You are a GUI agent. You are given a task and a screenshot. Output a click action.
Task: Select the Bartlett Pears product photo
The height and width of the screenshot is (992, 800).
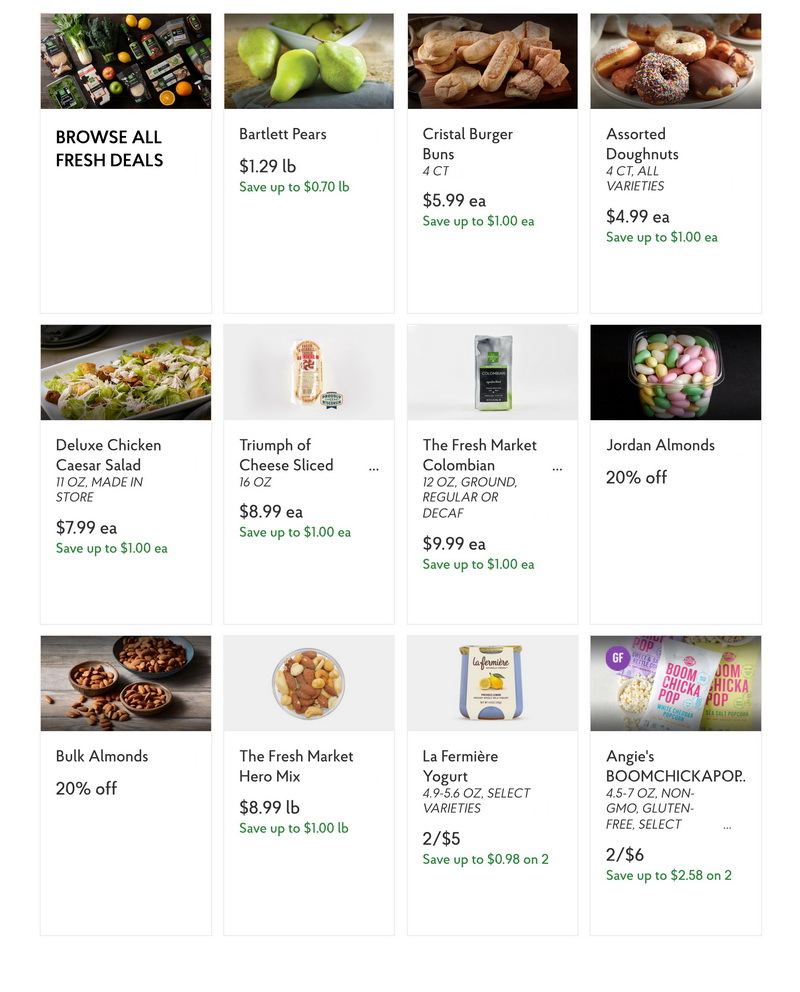tap(309, 61)
